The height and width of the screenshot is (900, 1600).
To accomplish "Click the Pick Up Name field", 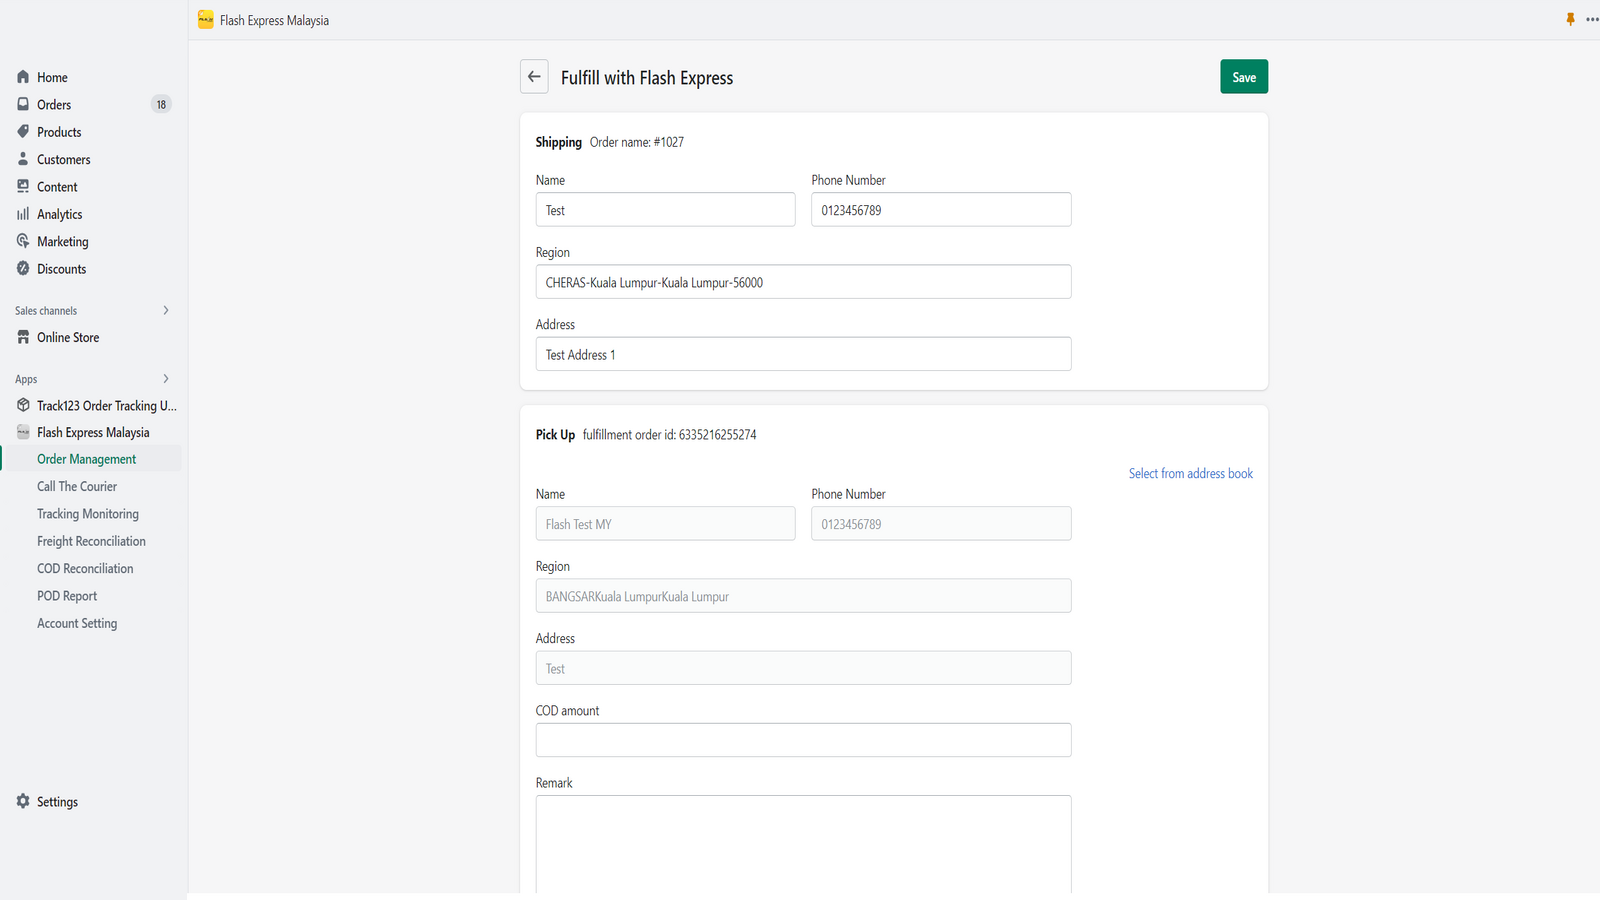I will 665,524.
